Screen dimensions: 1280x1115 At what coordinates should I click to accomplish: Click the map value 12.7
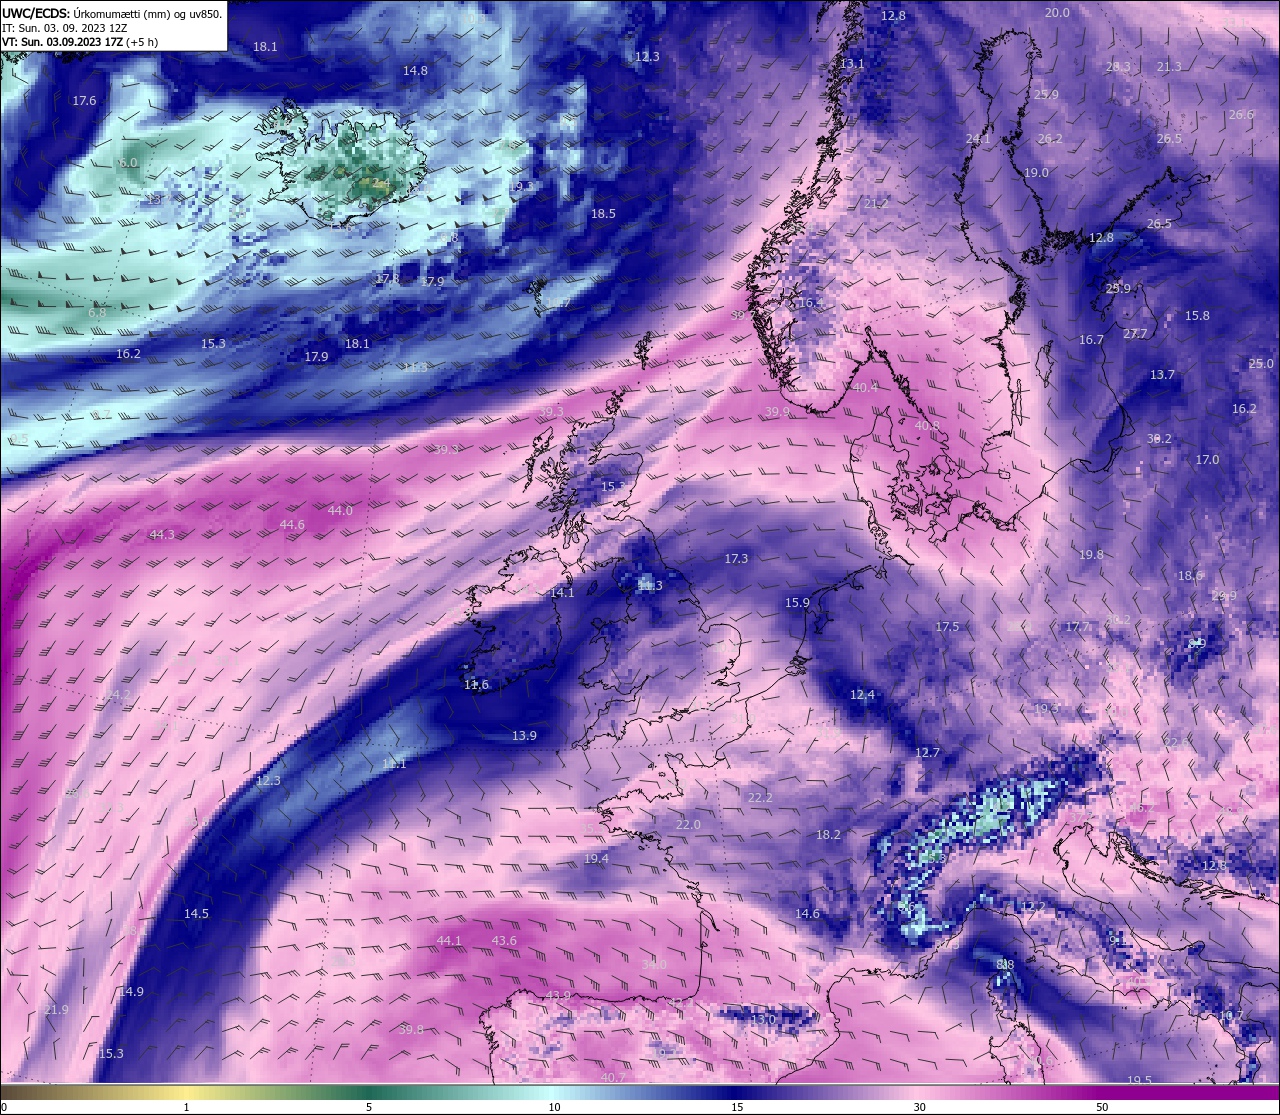(x=928, y=753)
